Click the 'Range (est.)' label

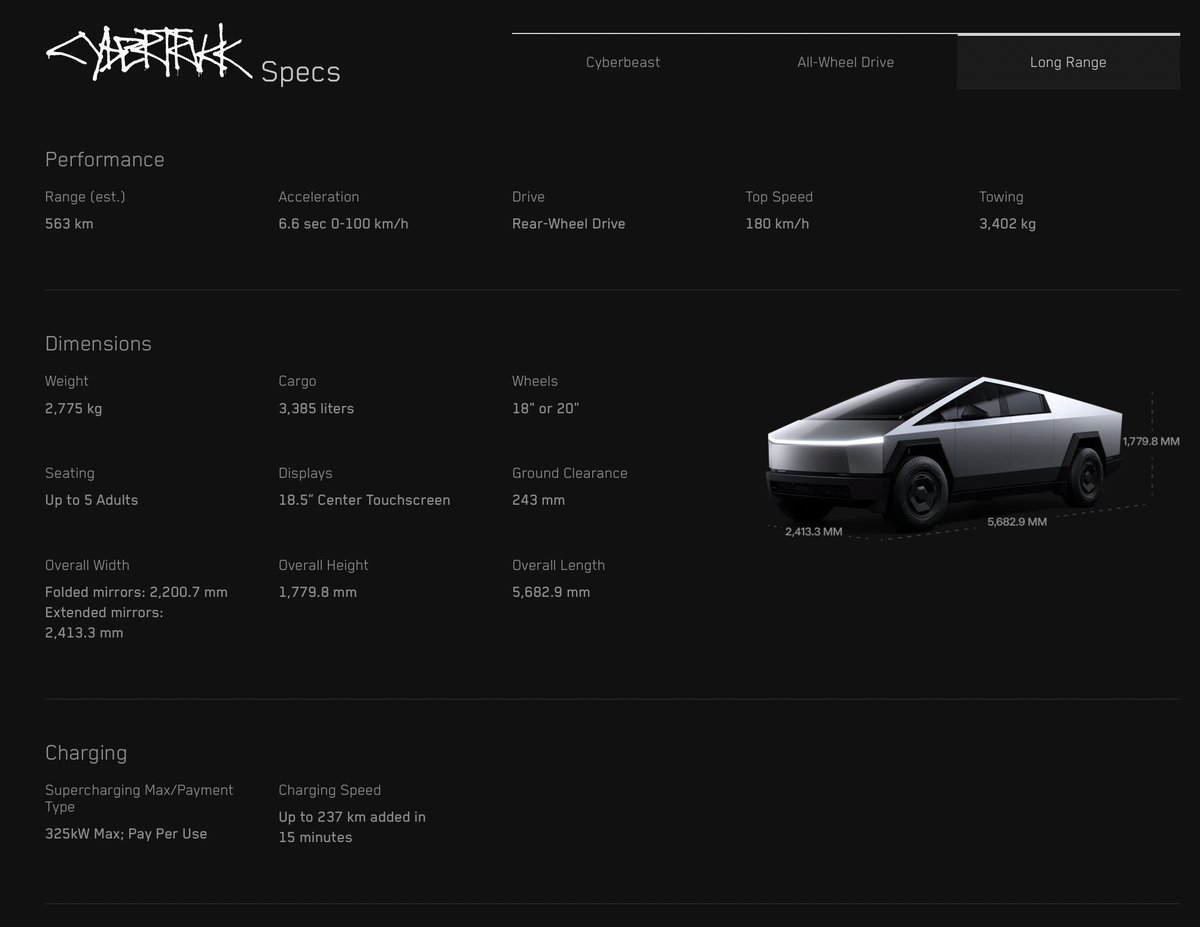85,197
